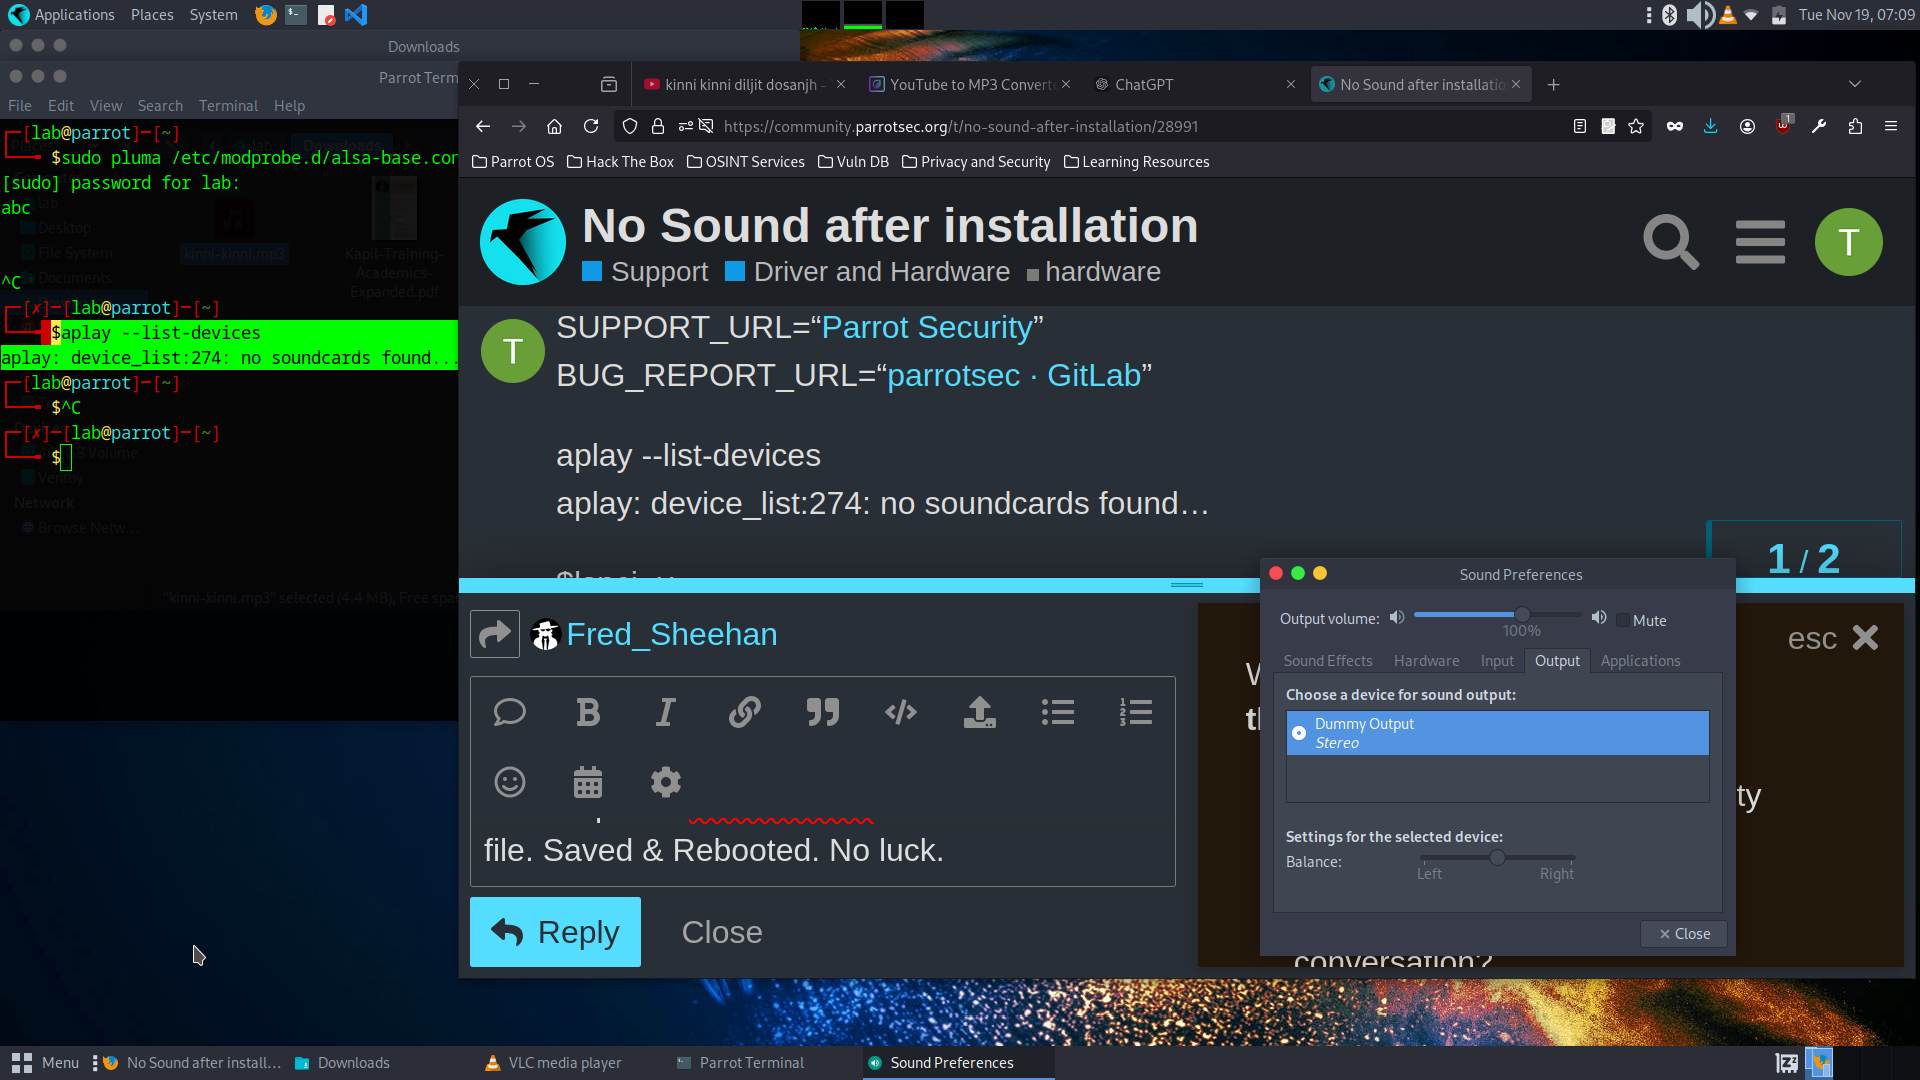Image resolution: width=1920 pixels, height=1080 pixels.
Task: Click the upload file icon in editor
Action: [979, 712]
